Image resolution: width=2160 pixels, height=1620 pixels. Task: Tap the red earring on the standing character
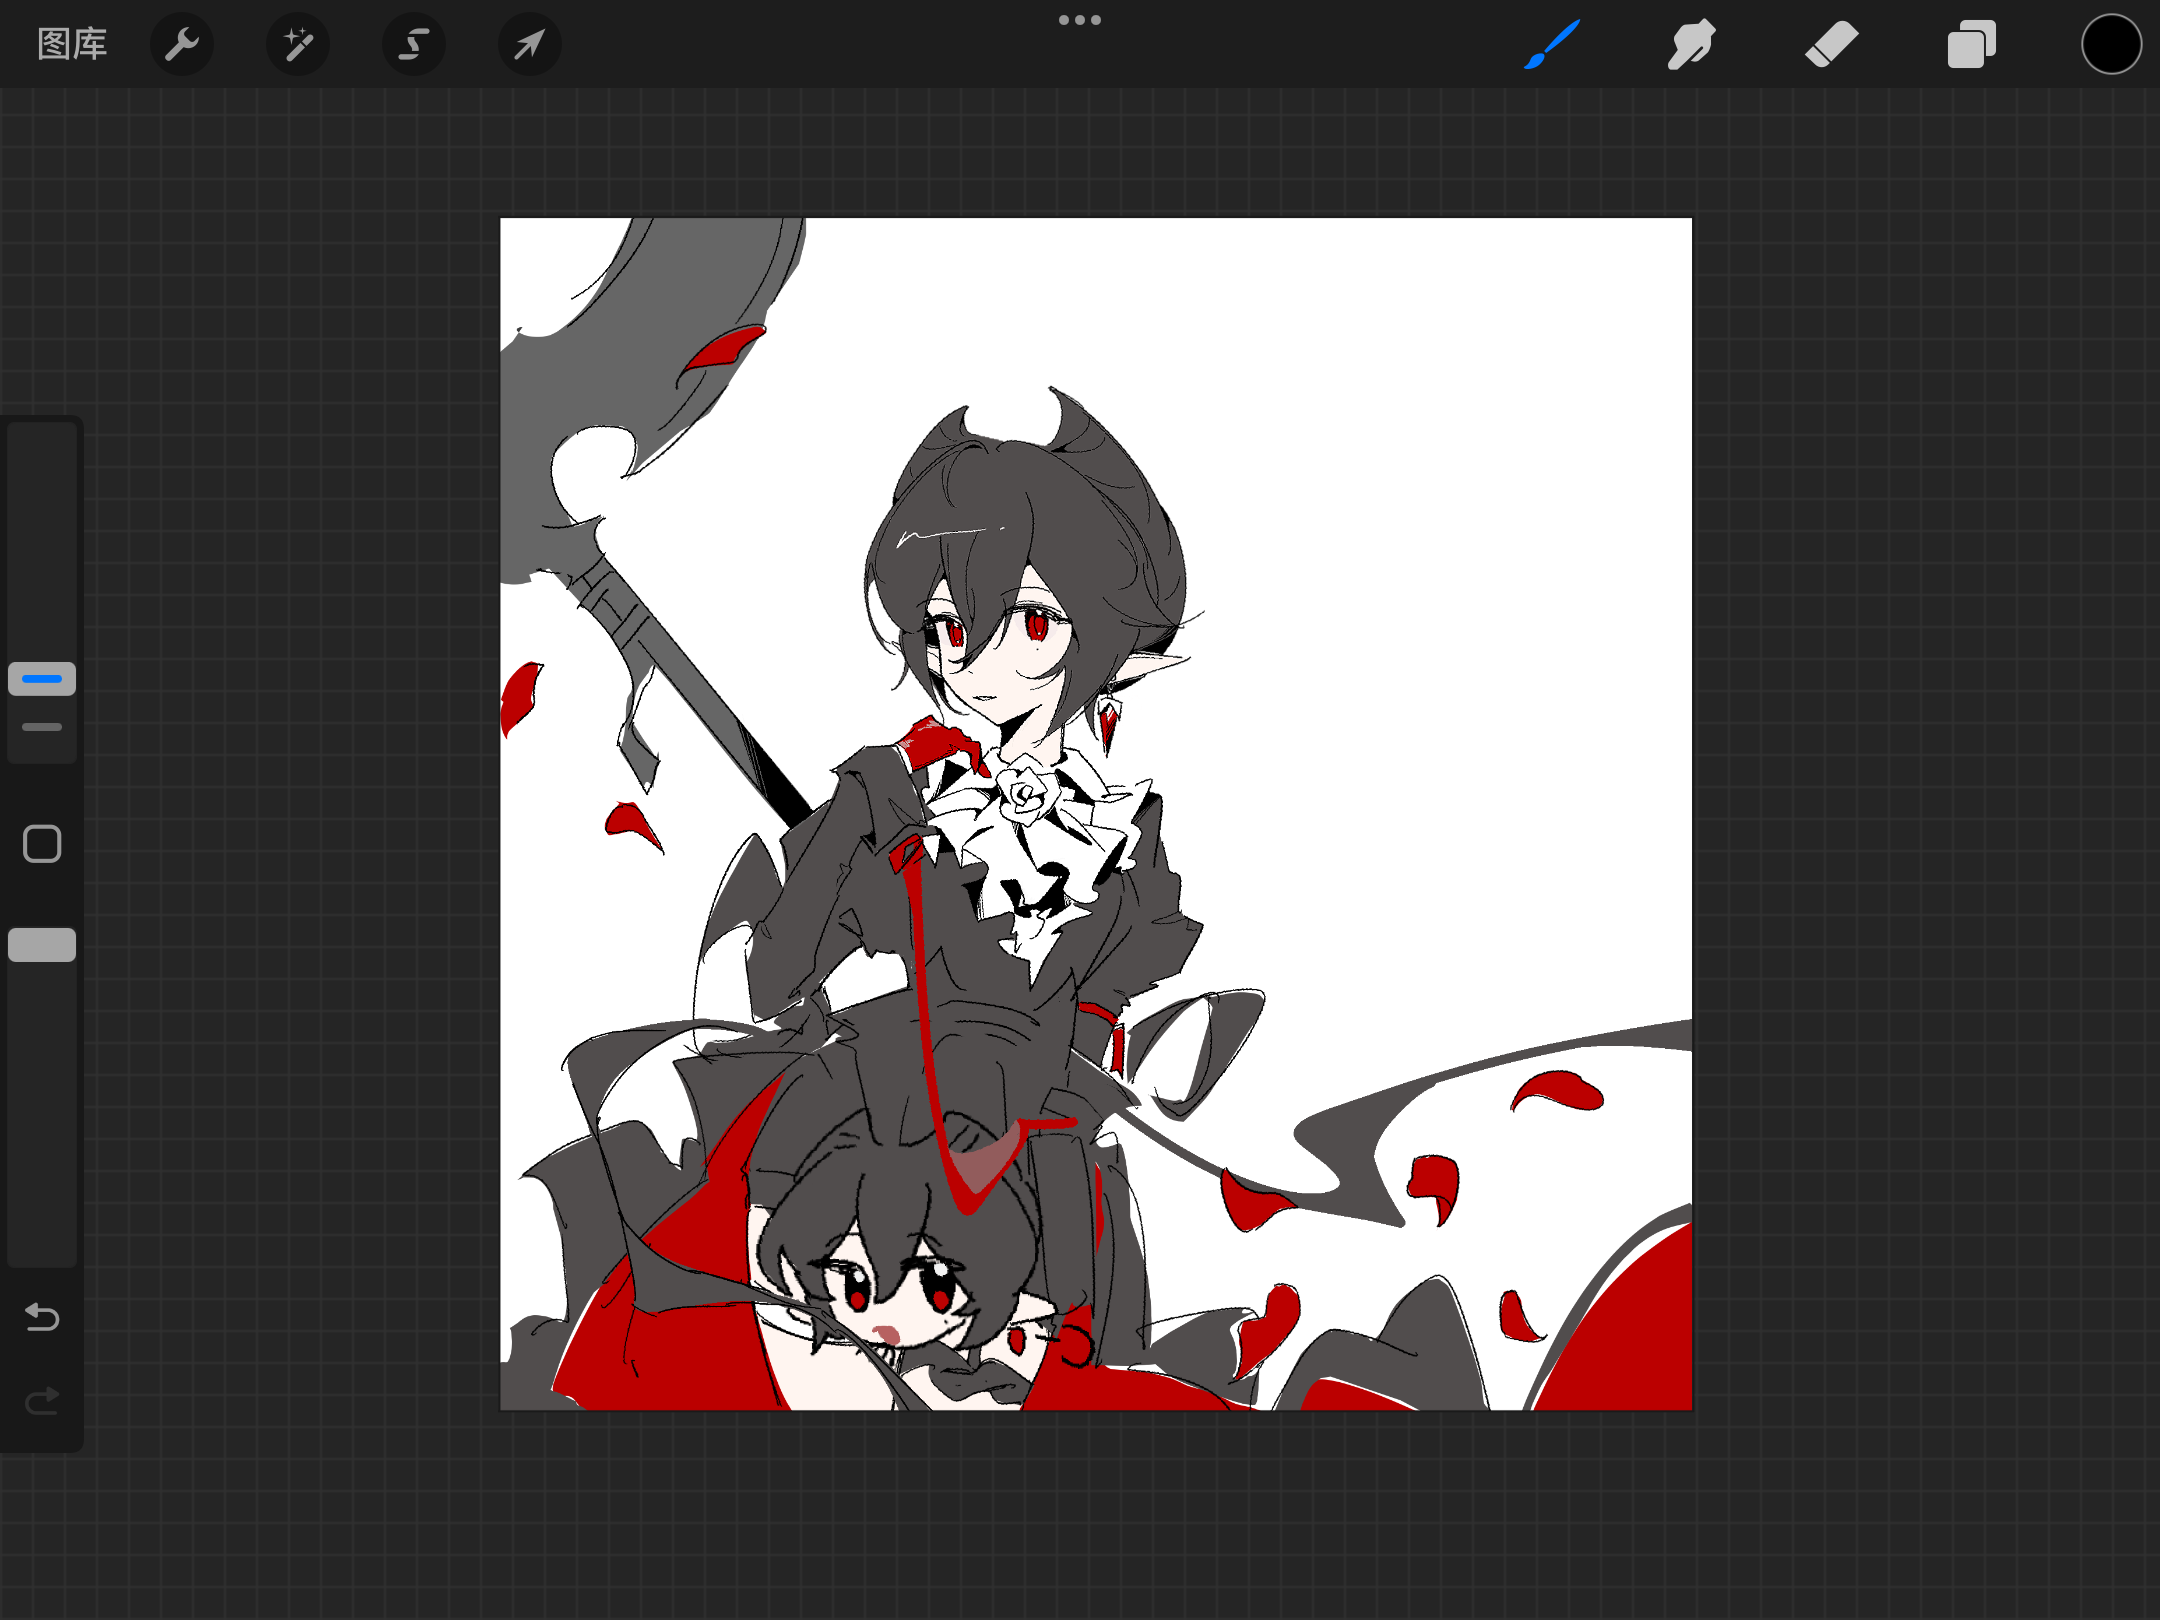tap(1108, 722)
